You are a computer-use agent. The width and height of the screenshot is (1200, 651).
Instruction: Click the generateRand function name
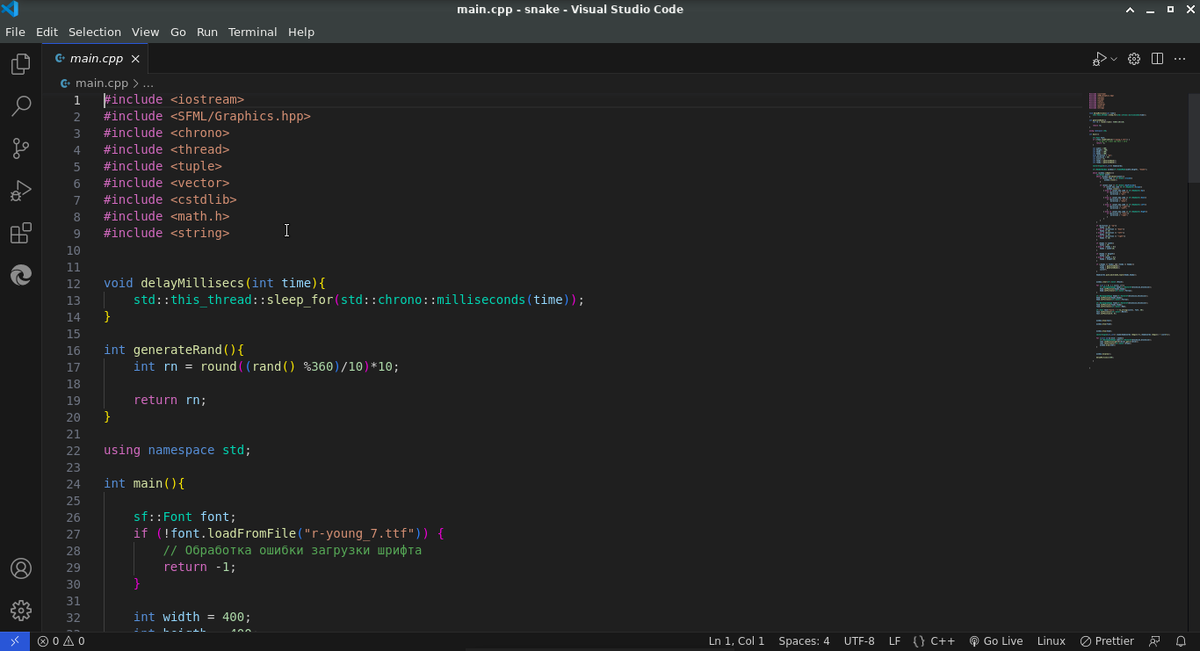click(177, 350)
